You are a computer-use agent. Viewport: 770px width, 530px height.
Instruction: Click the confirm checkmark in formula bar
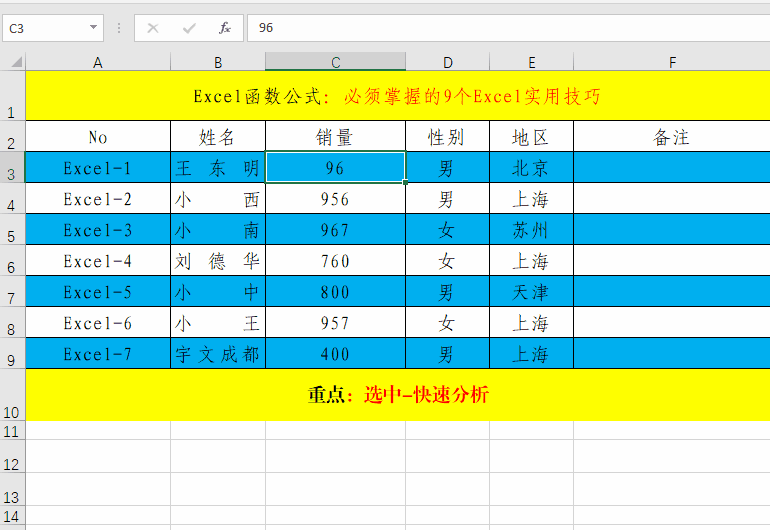(189, 28)
